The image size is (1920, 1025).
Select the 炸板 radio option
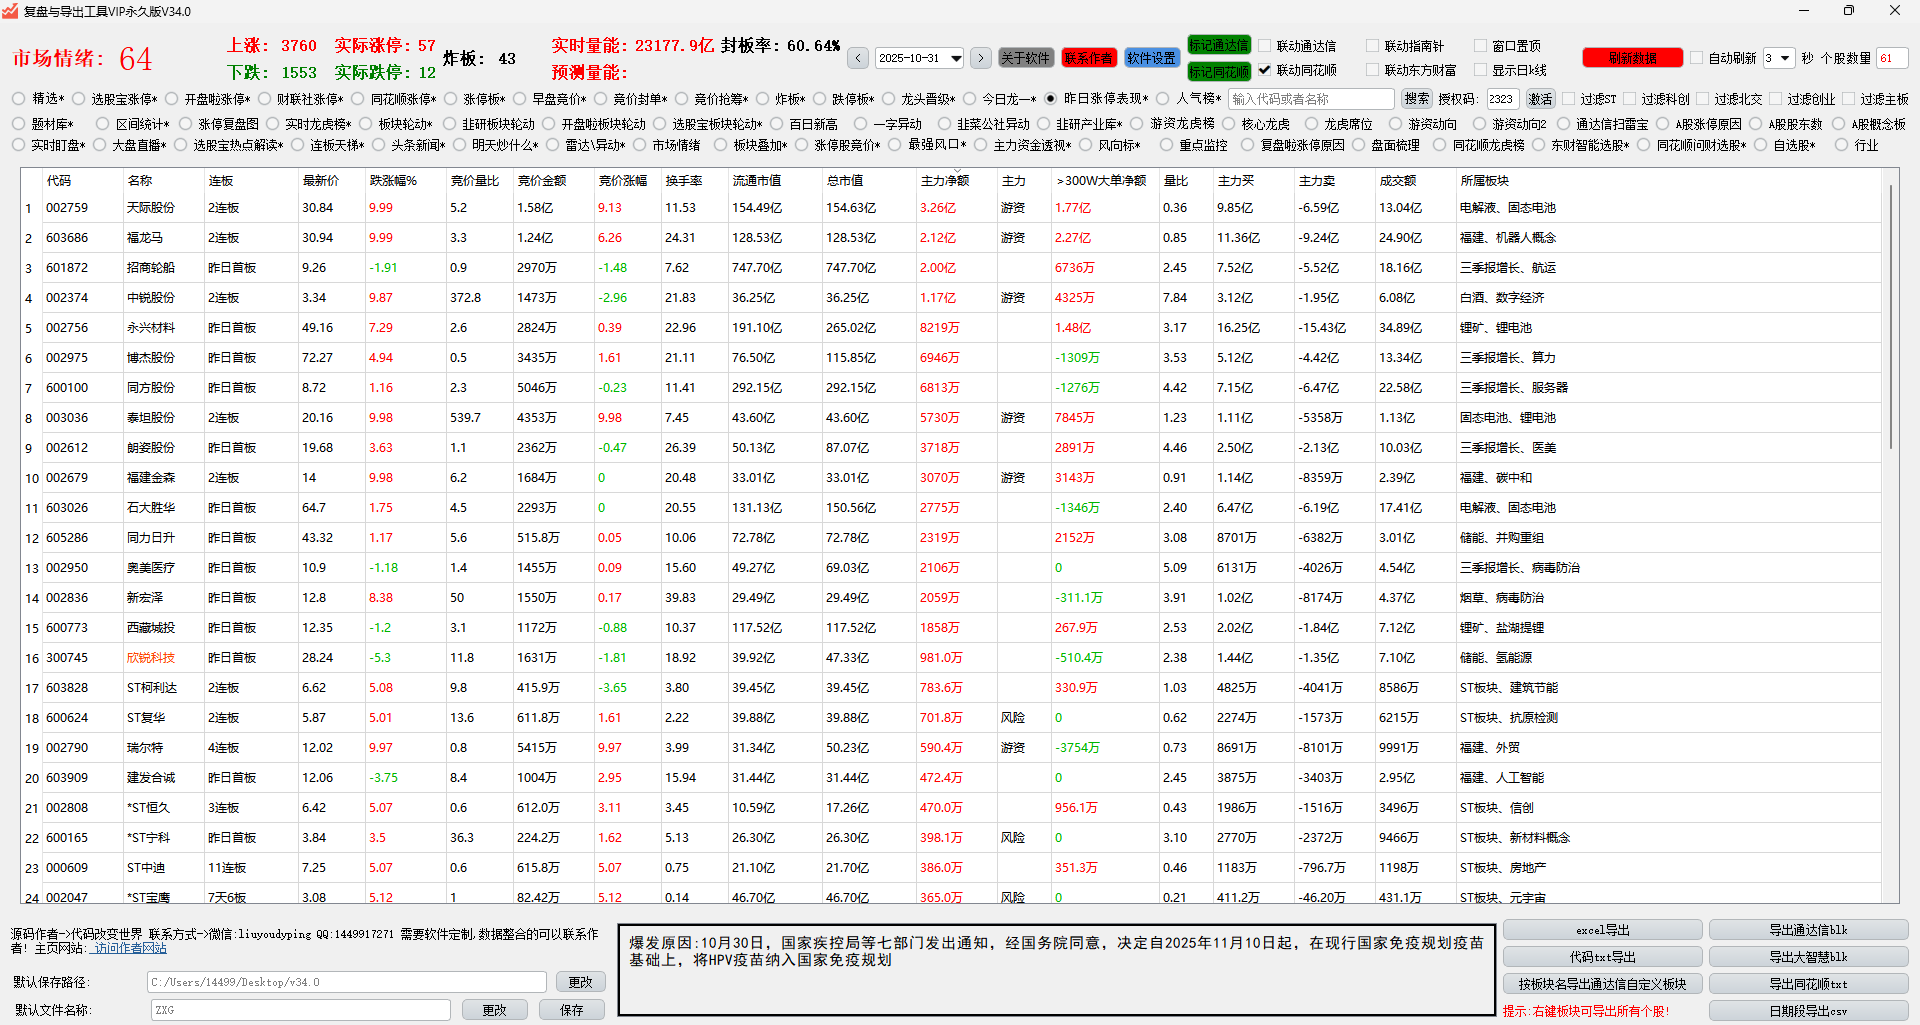[x=763, y=99]
